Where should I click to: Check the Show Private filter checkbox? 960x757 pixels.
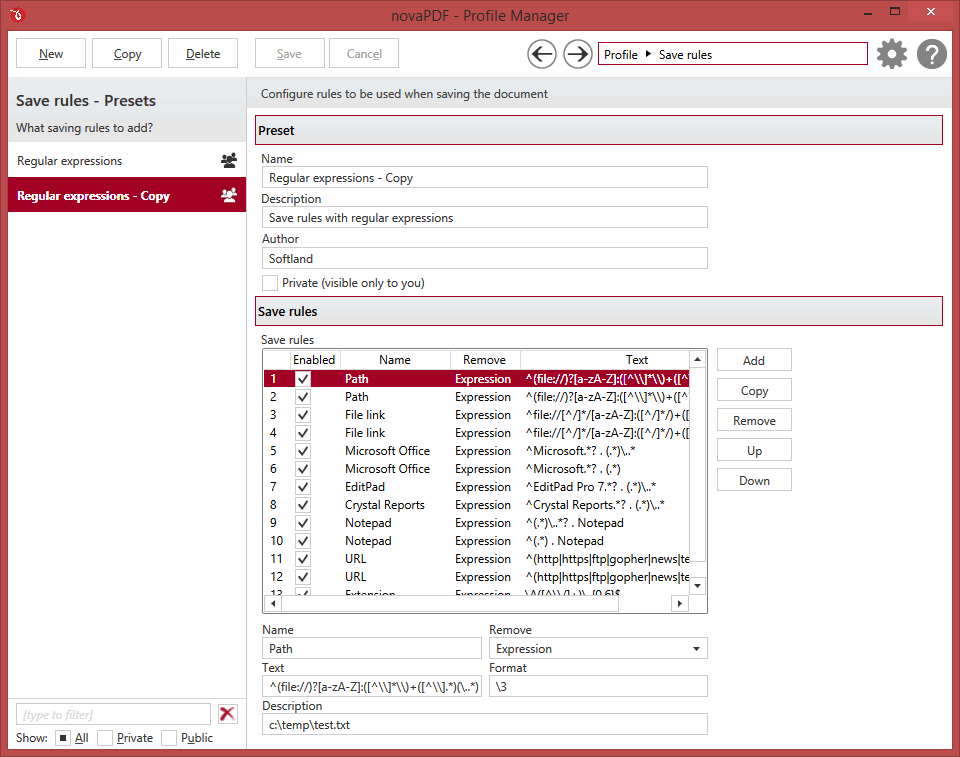coord(105,738)
